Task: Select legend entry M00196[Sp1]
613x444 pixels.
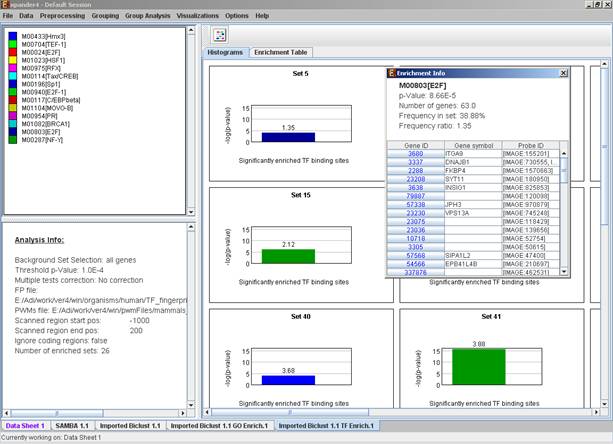Action: 41,84
